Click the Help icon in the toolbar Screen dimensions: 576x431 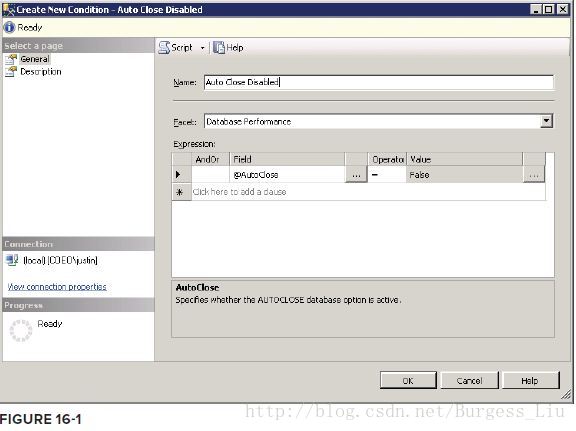click(x=219, y=48)
